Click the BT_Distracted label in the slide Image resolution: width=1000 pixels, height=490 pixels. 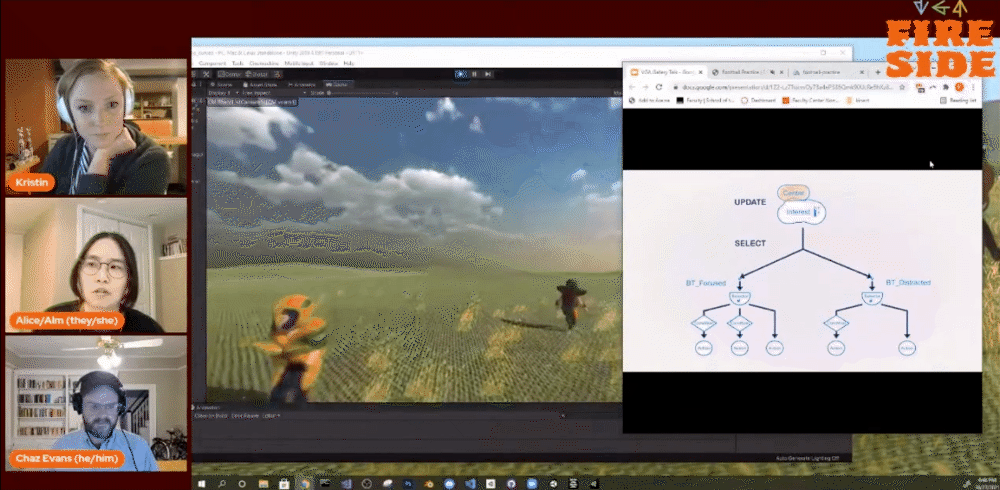(x=908, y=282)
